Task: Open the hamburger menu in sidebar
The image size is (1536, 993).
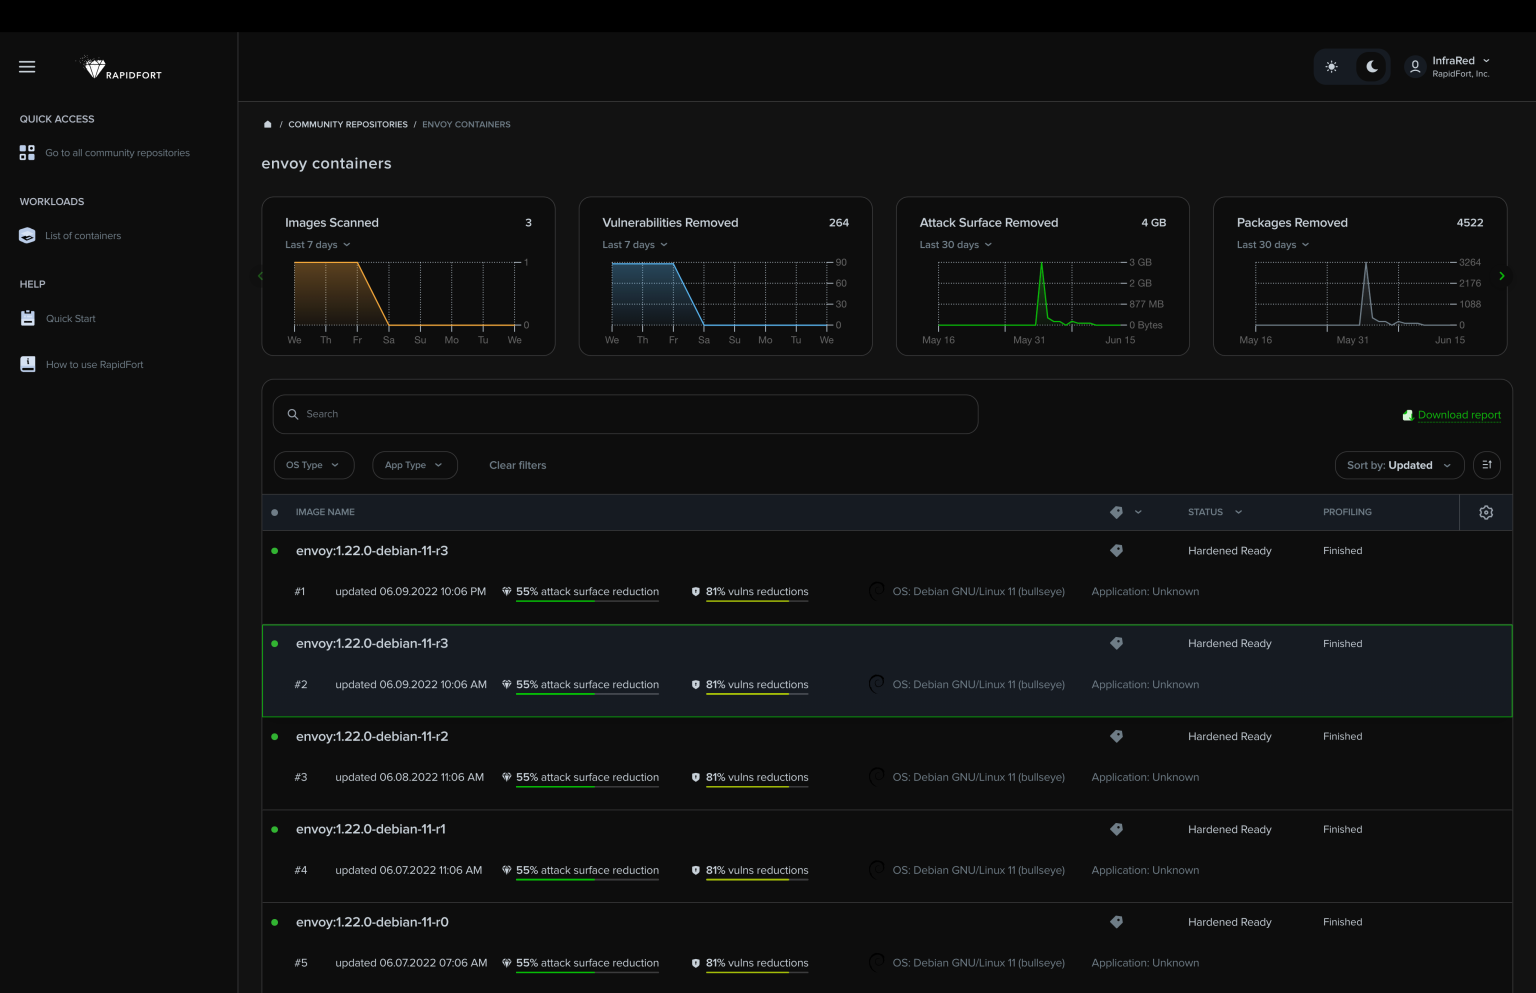Action: click(x=27, y=67)
